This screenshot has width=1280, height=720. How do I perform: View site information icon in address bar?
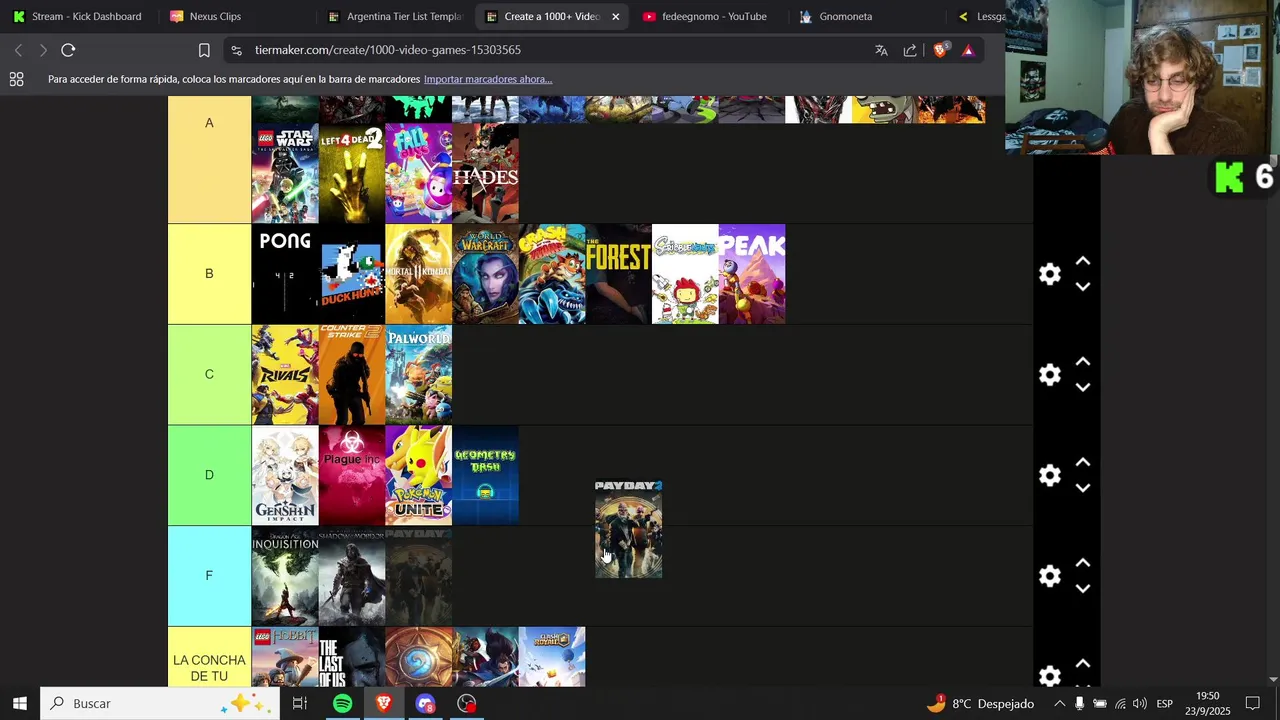pyautogui.click(x=235, y=50)
